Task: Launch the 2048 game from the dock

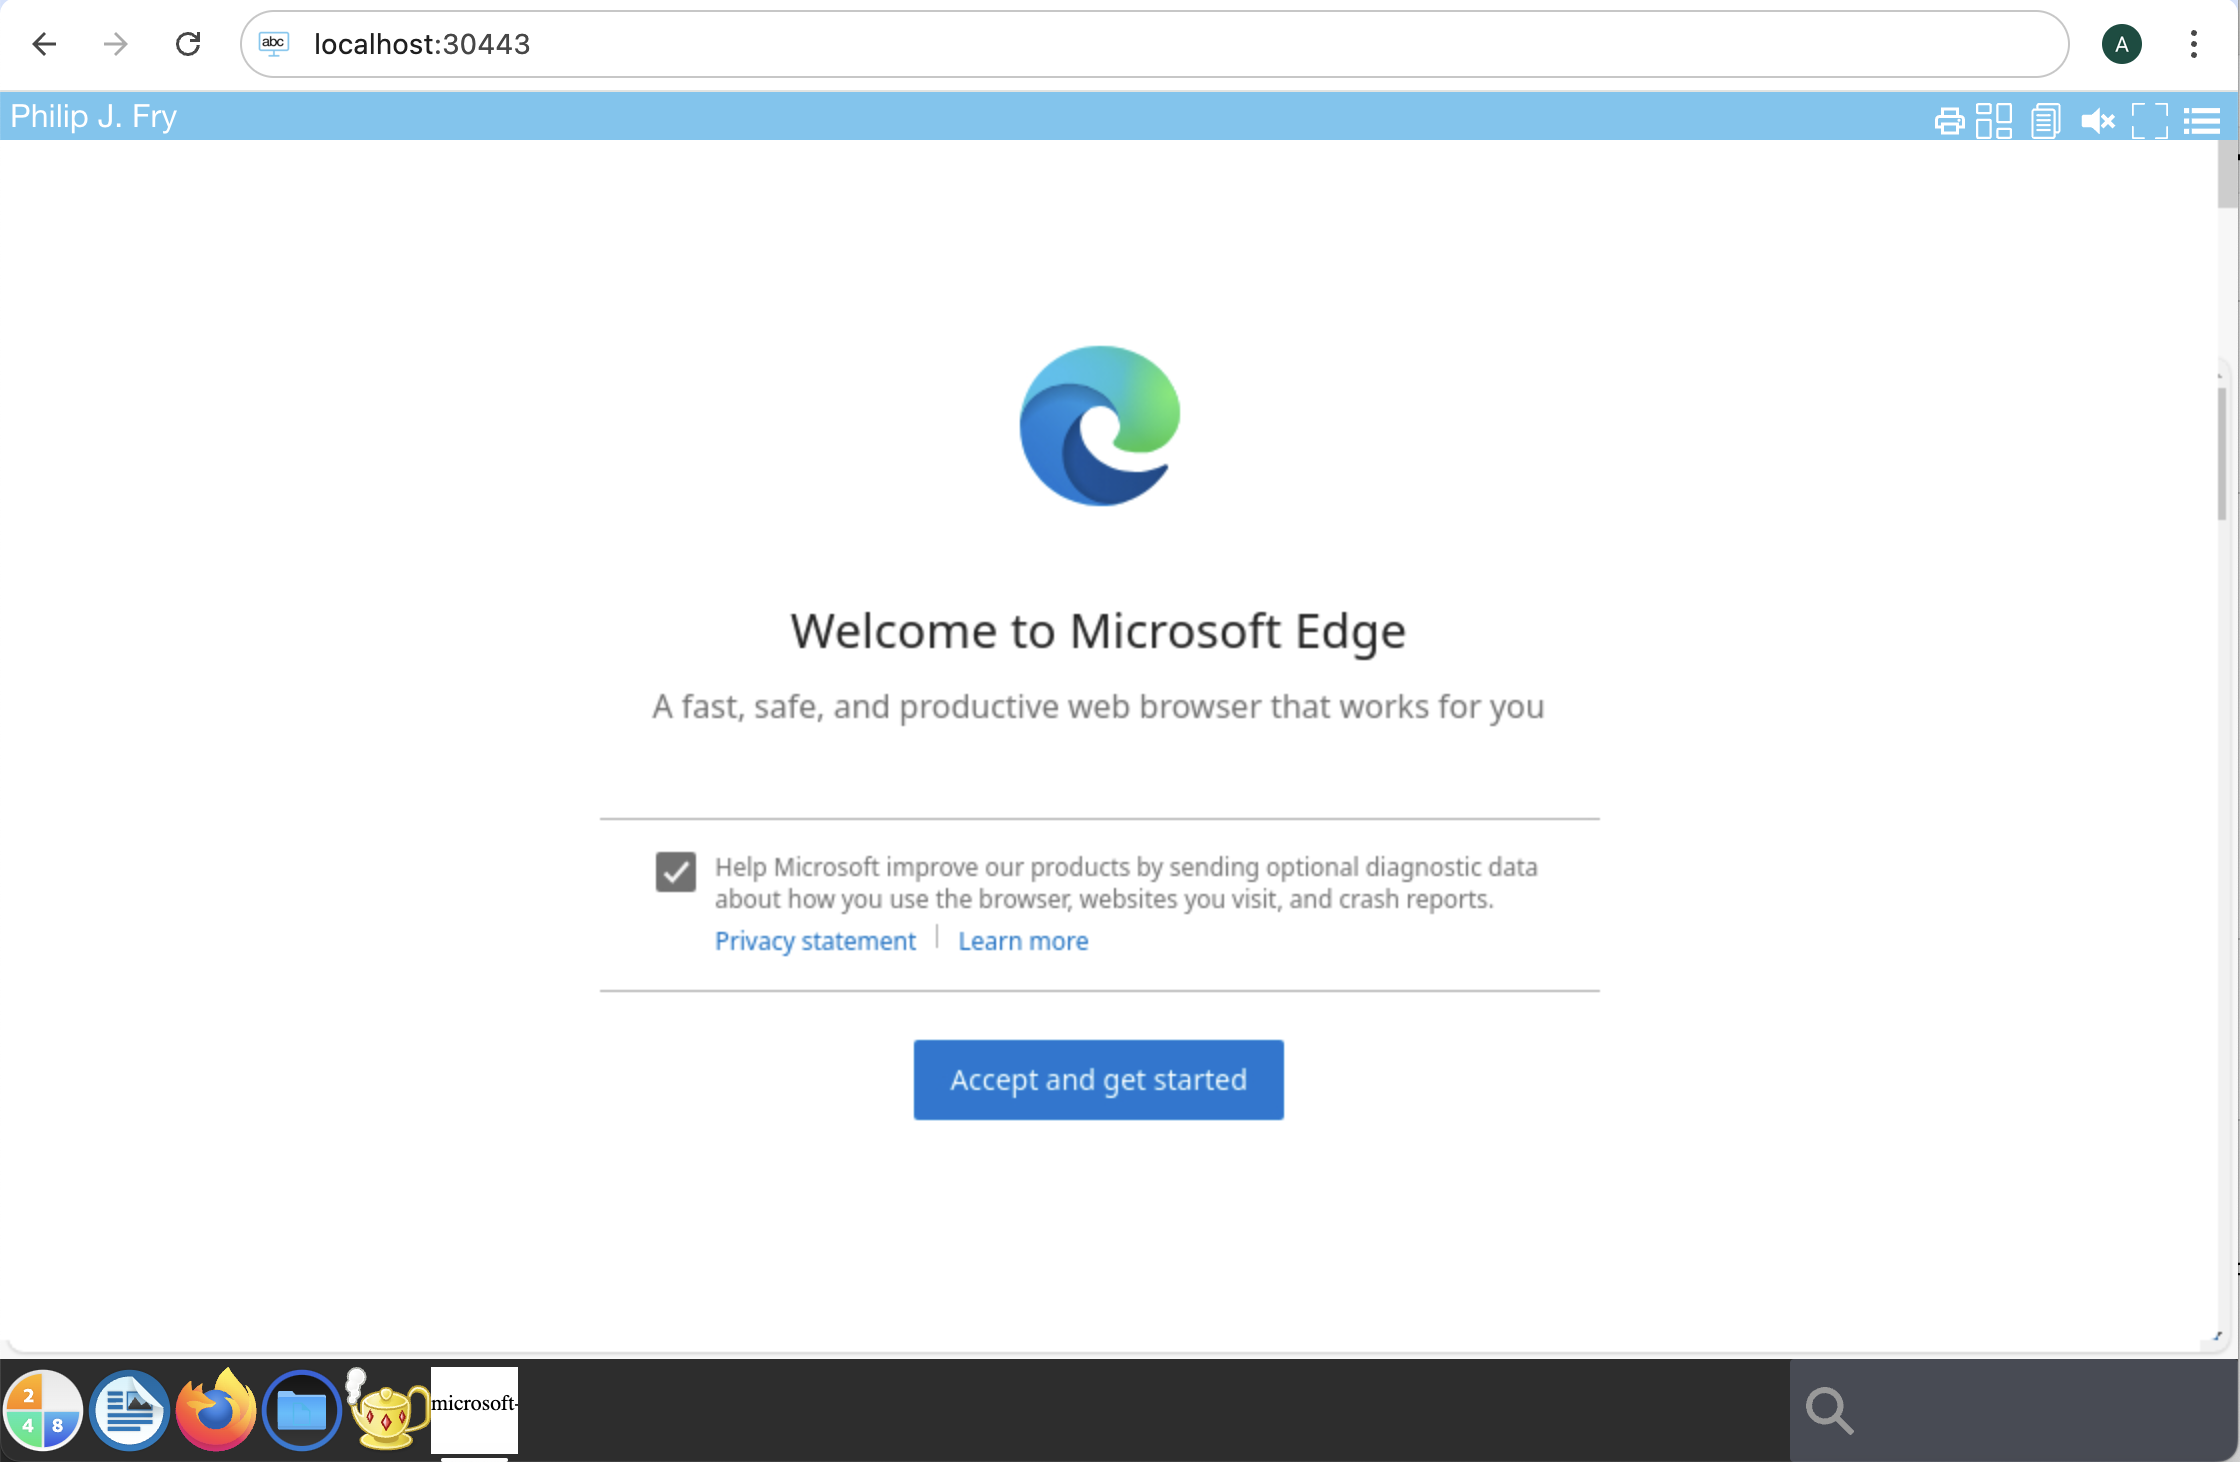Action: [42, 1410]
